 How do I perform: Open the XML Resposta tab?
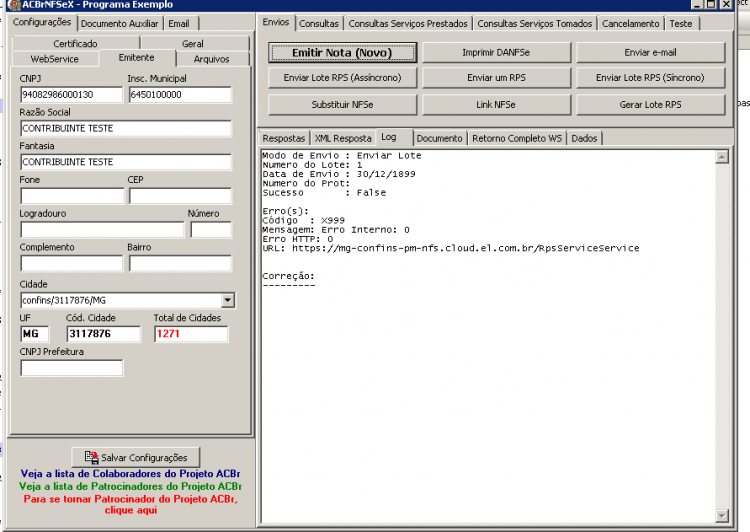[x=343, y=138]
